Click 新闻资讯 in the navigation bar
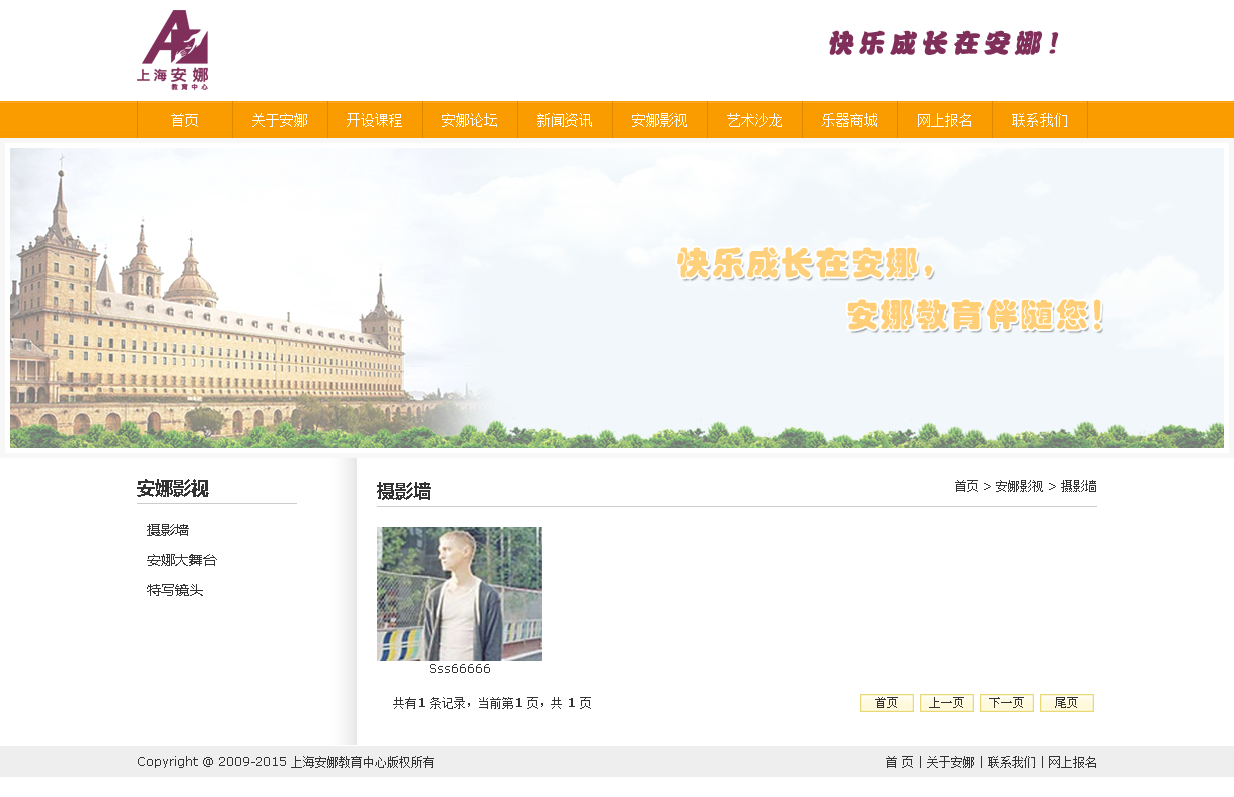The width and height of the screenshot is (1234, 797). [x=564, y=120]
